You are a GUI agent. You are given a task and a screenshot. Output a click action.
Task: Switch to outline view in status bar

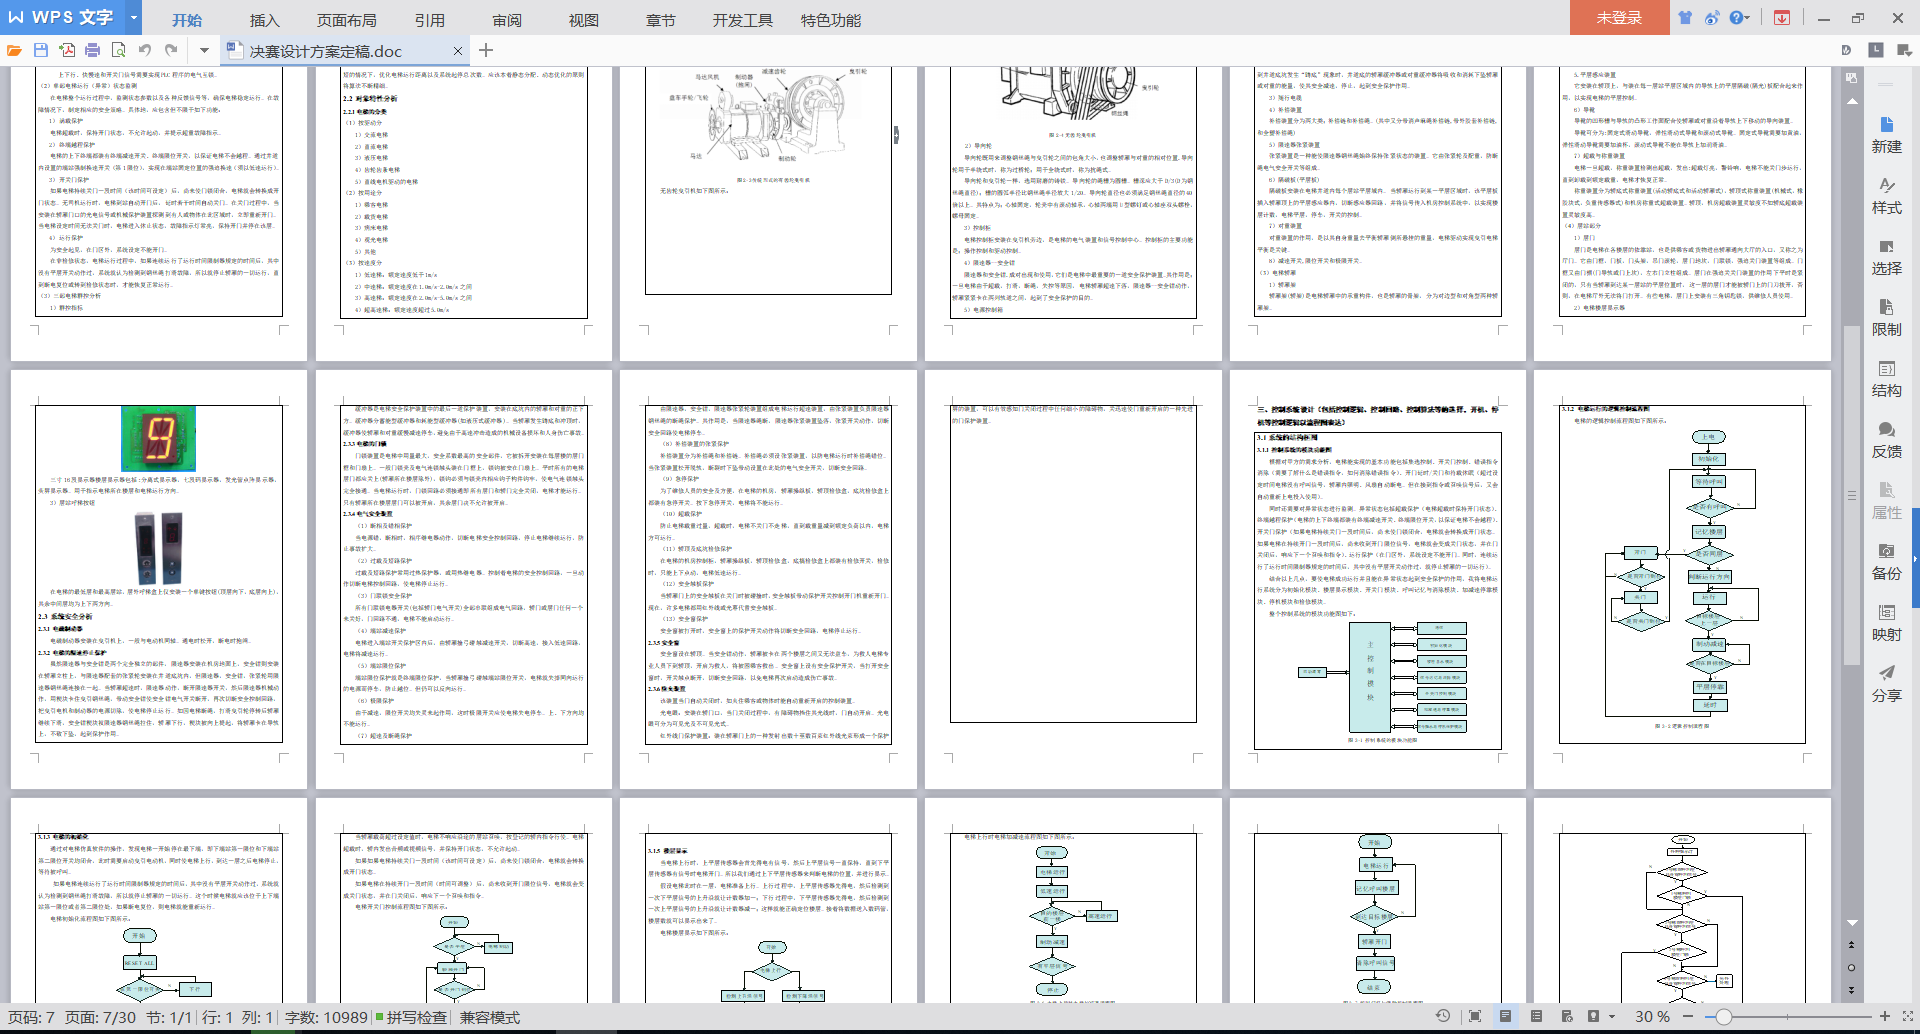[1536, 1016]
